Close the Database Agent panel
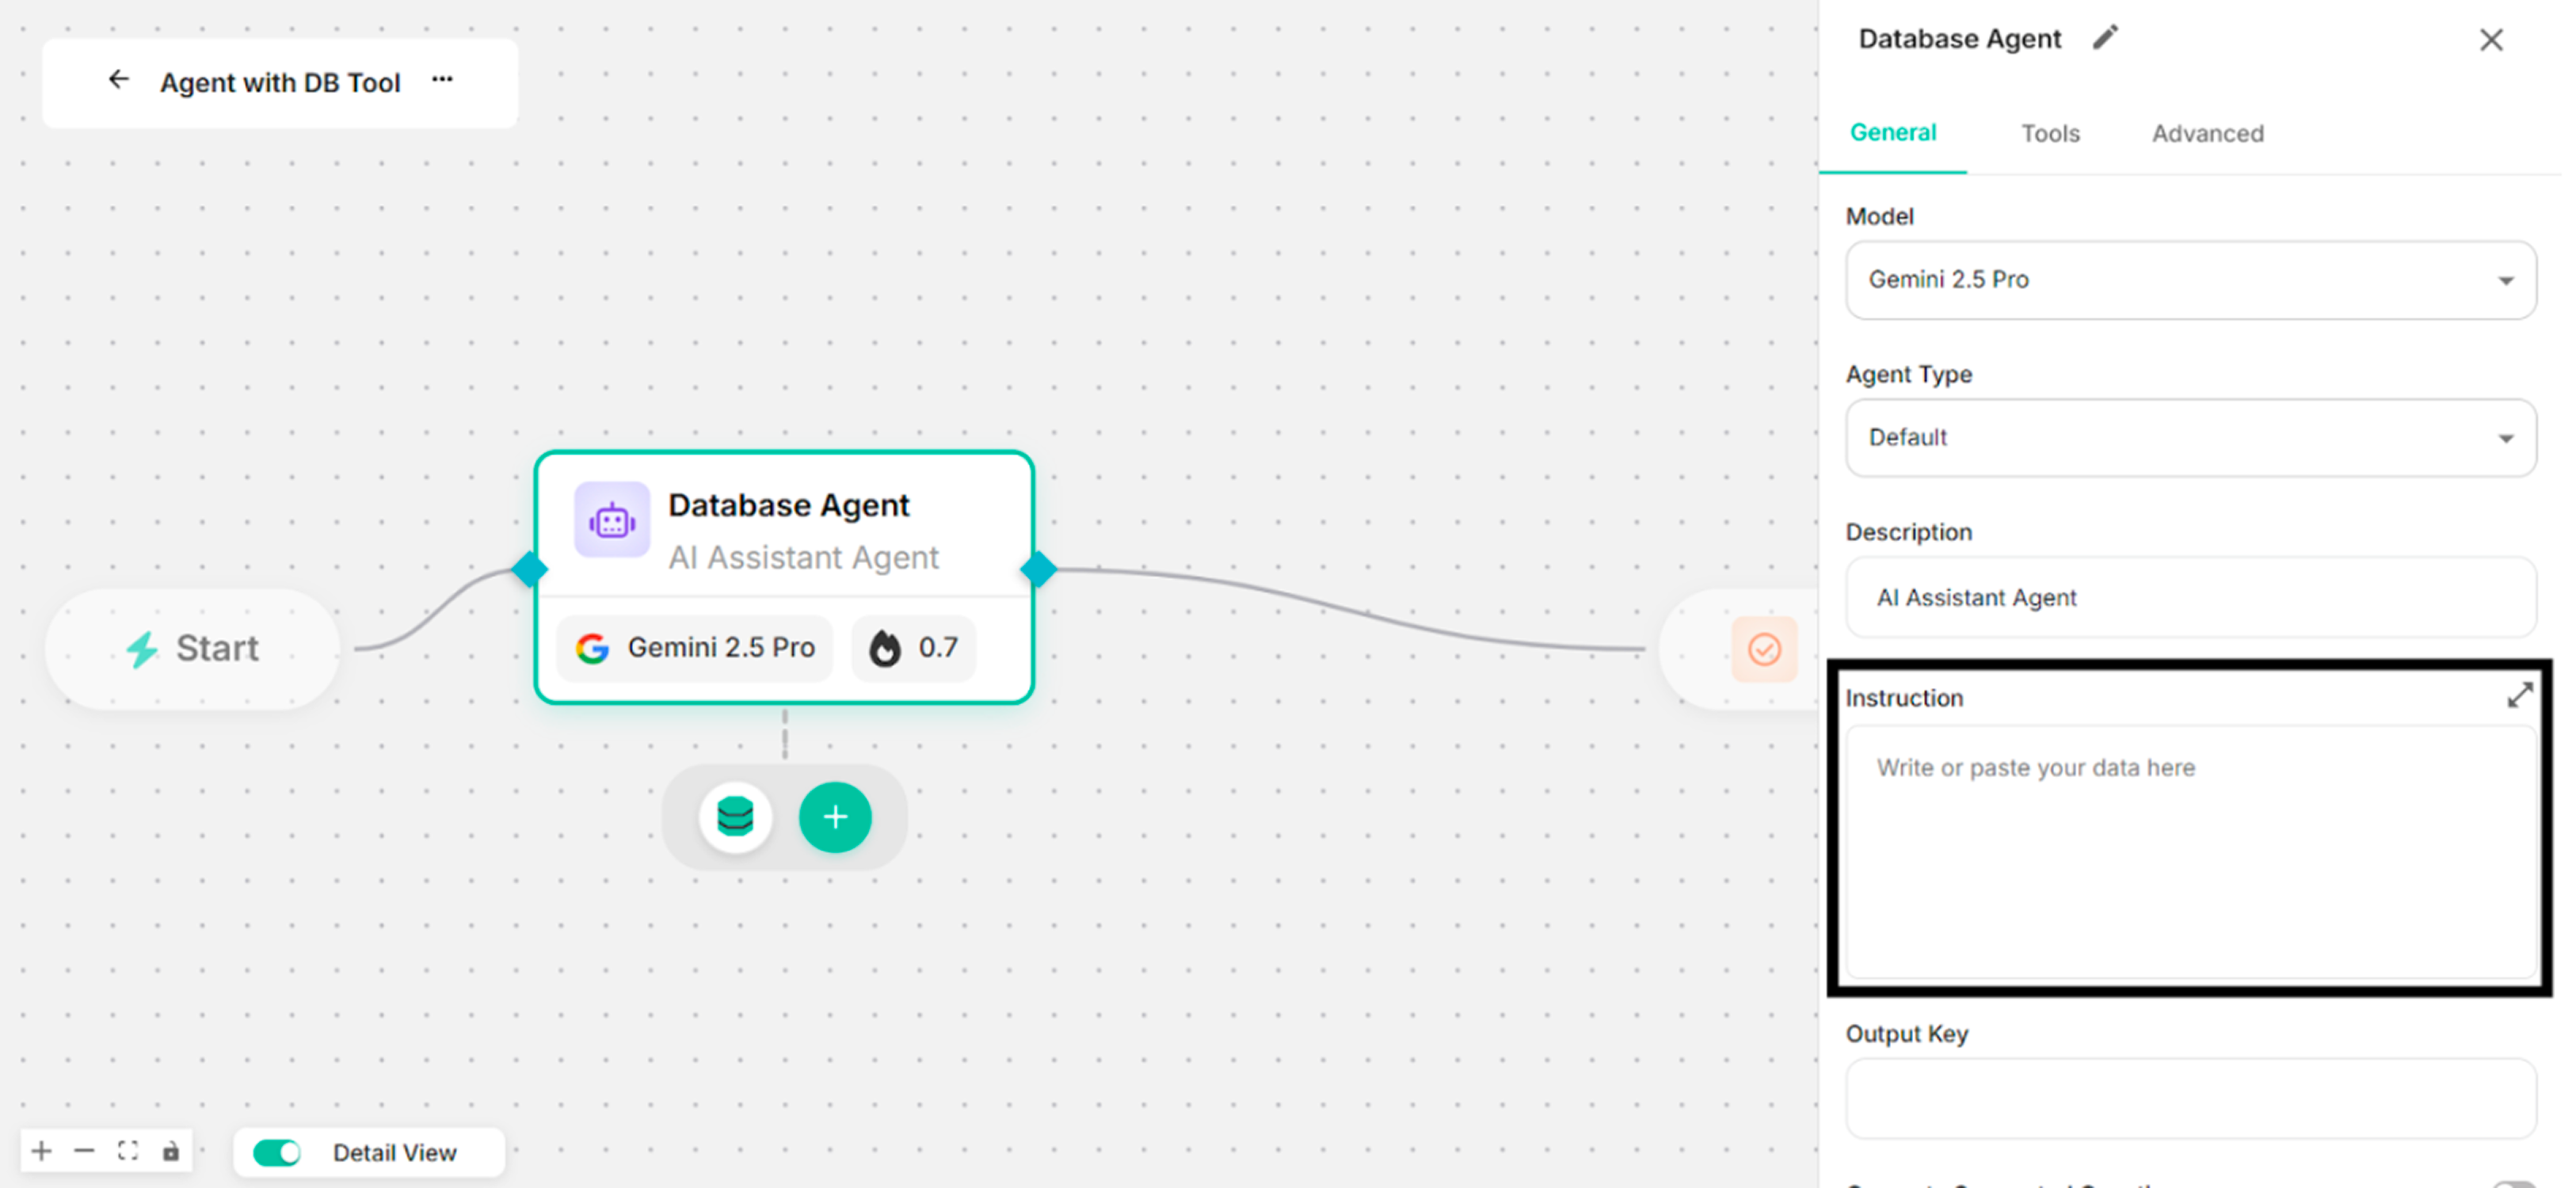 tap(2491, 40)
